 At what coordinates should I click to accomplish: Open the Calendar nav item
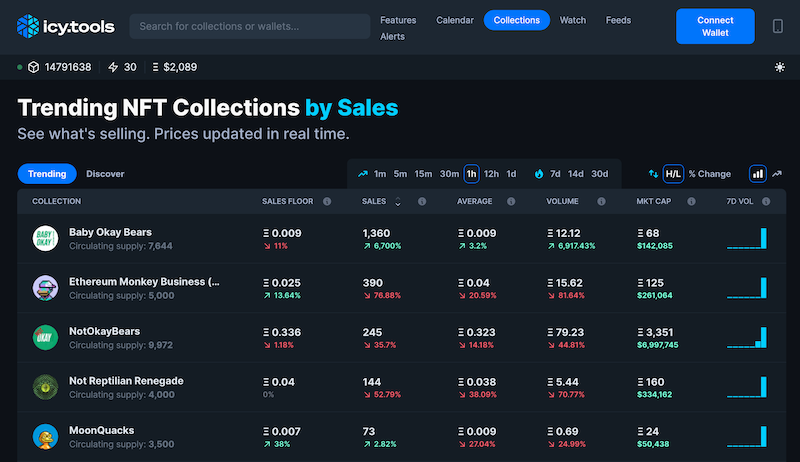coord(453,20)
